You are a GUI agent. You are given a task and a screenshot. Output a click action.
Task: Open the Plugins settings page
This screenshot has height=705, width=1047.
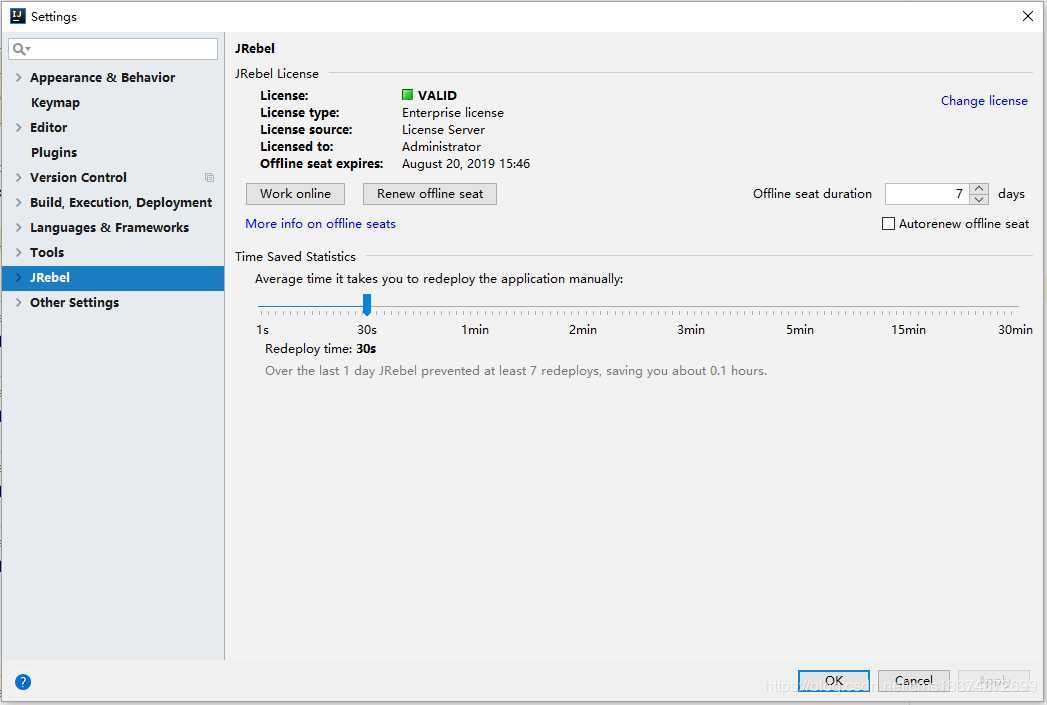54,153
